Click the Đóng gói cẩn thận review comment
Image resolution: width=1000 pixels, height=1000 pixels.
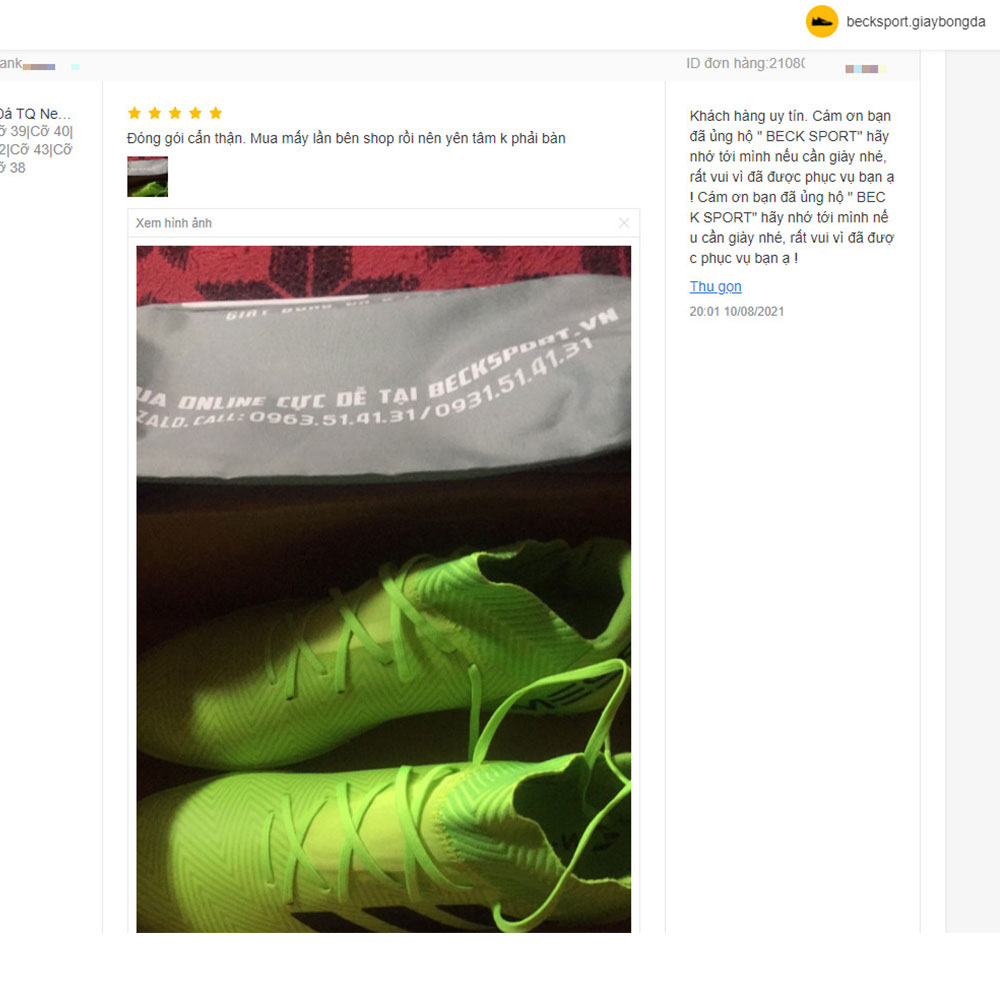(x=346, y=138)
